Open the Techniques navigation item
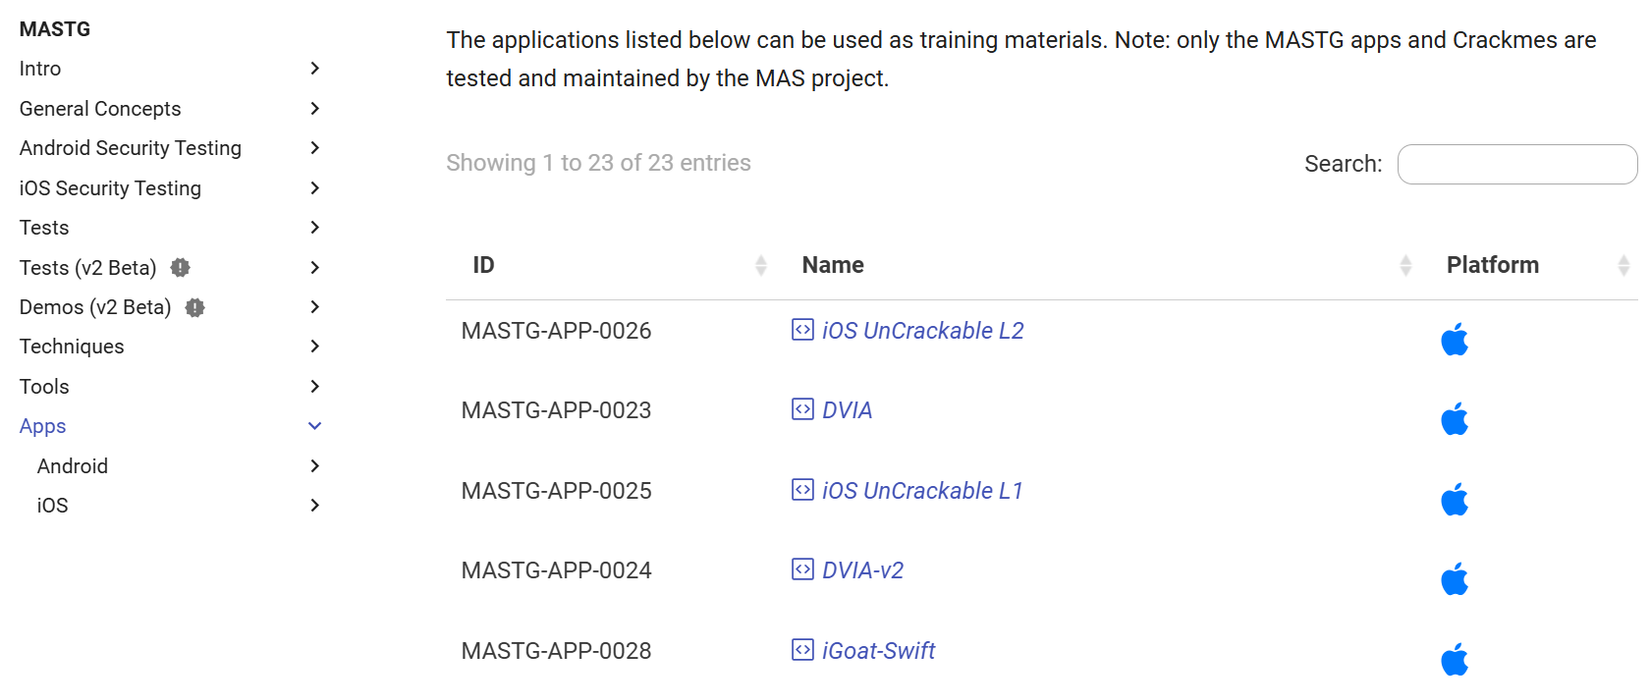The width and height of the screenshot is (1650, 696). (x=72, y=347)
